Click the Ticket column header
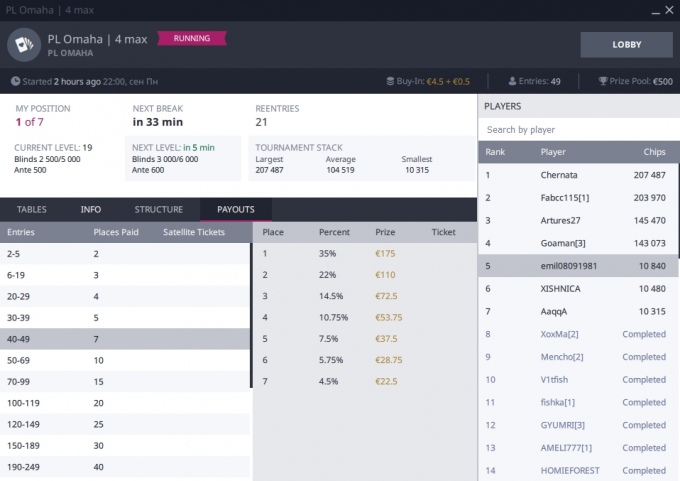 (443, 232)
